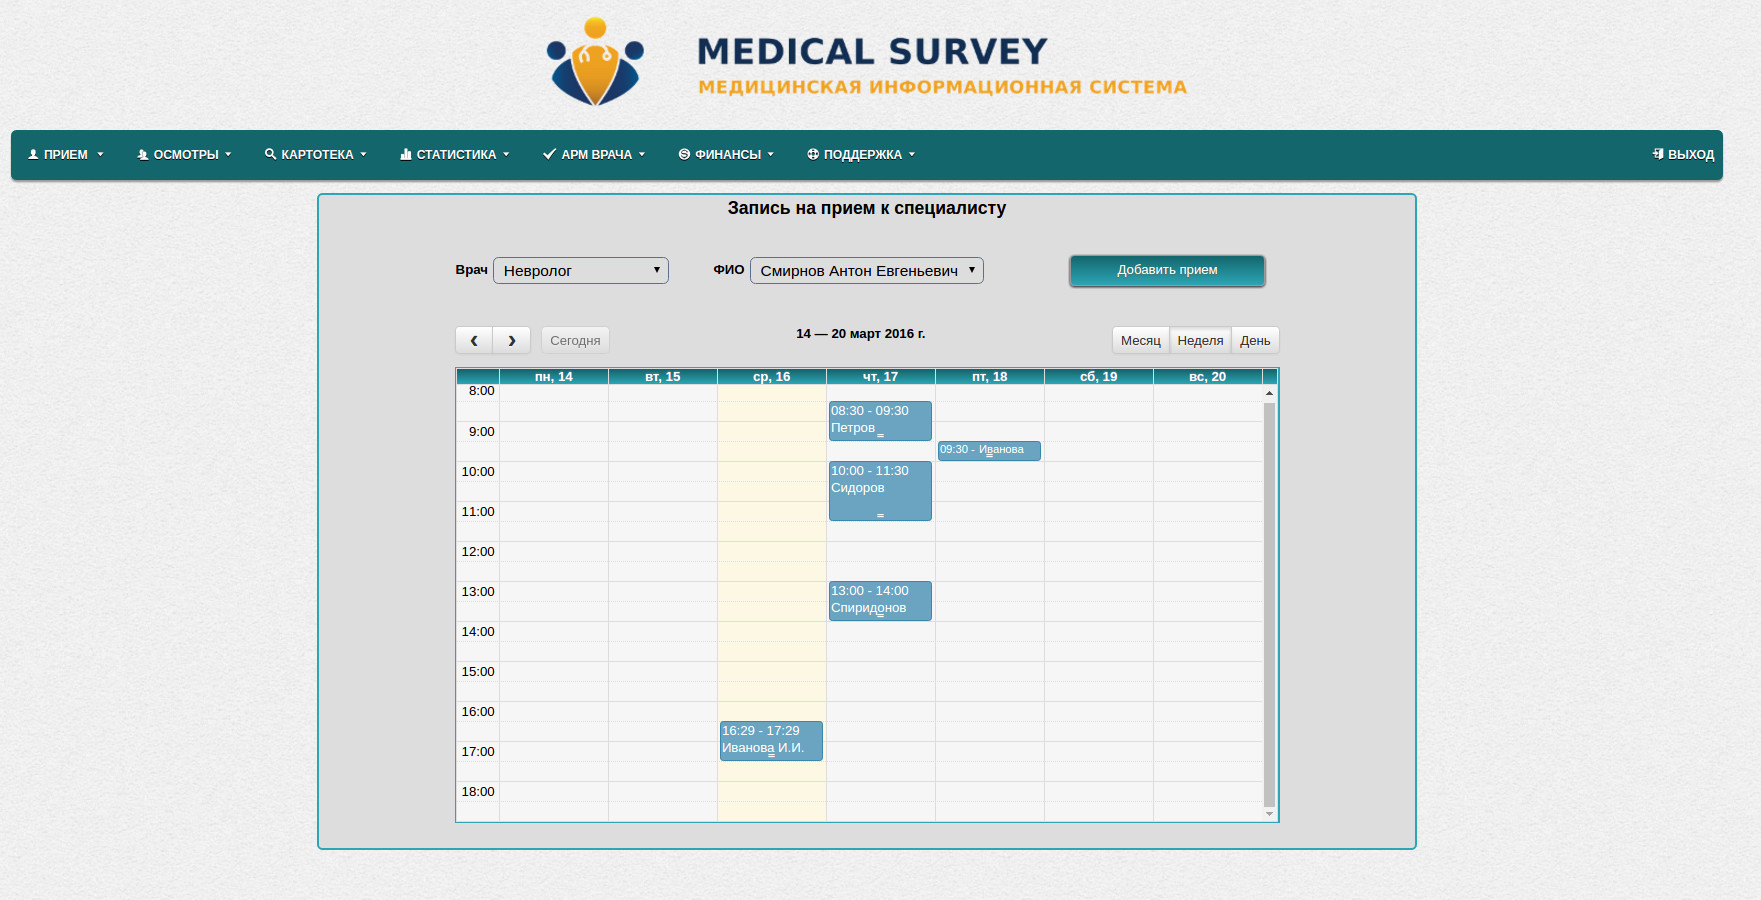The width and height of the screenshot is (1761, 900).
Task: Click the Medical Survey logo icon
Action: pos(595,62)
